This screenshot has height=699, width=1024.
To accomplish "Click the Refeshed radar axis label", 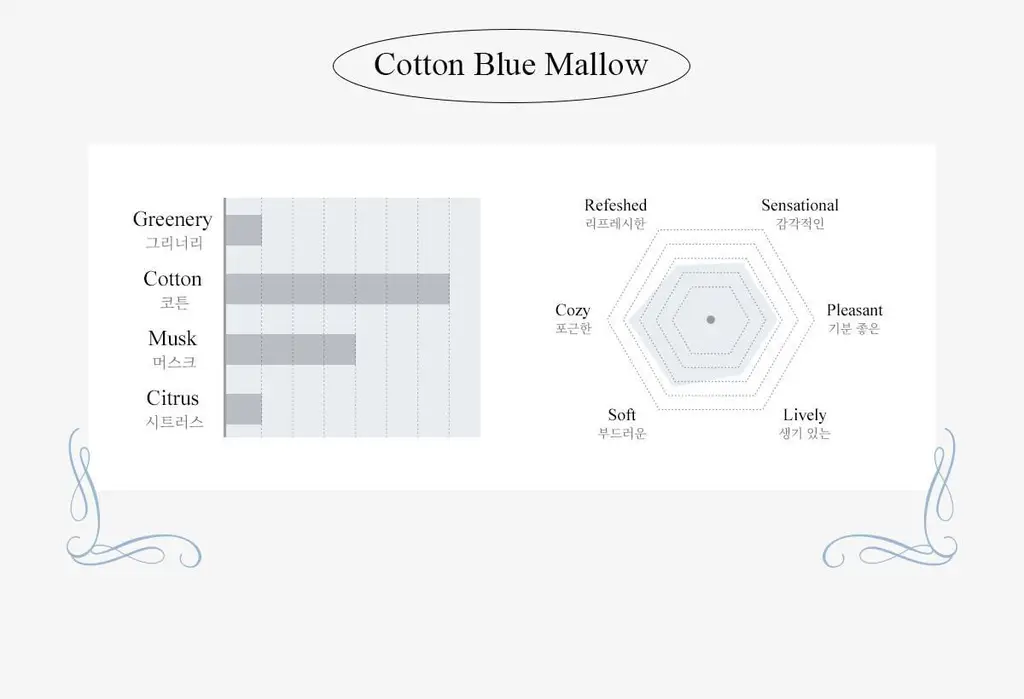I will [x=615, y=205].
